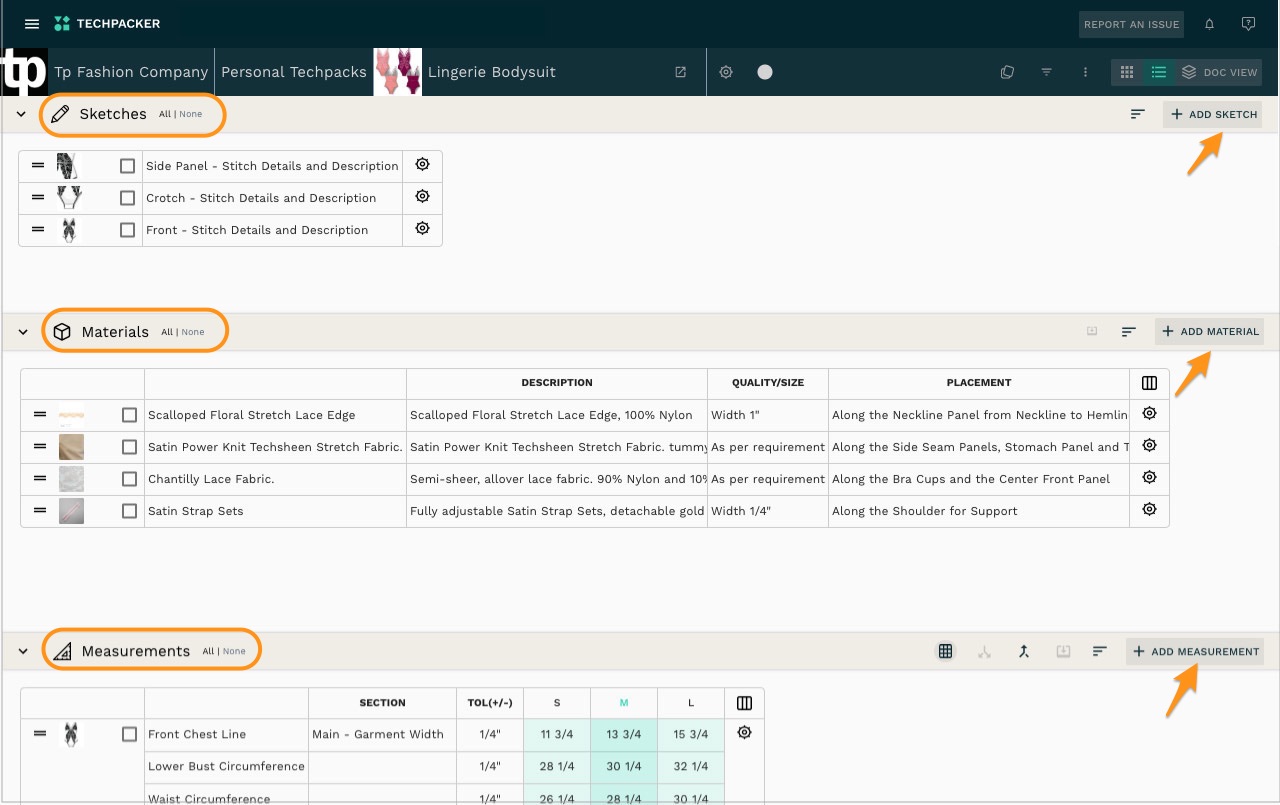Image resolution: width=1280 pixels, height=805 pixels.
Task: Open settings gear for Chantilly Lace Fabric
Action: [x=1149, y=478]
